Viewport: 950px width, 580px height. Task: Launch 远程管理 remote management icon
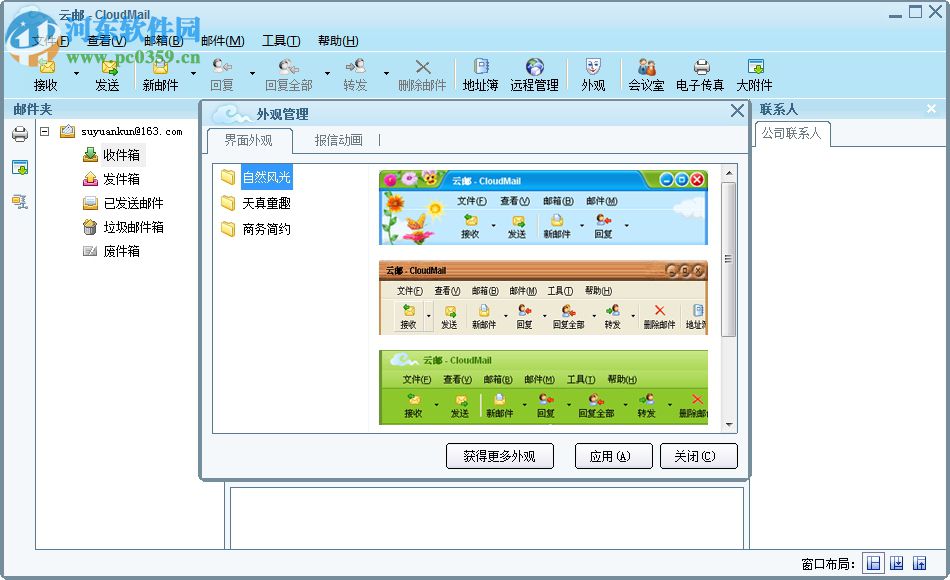click(535, 70)
